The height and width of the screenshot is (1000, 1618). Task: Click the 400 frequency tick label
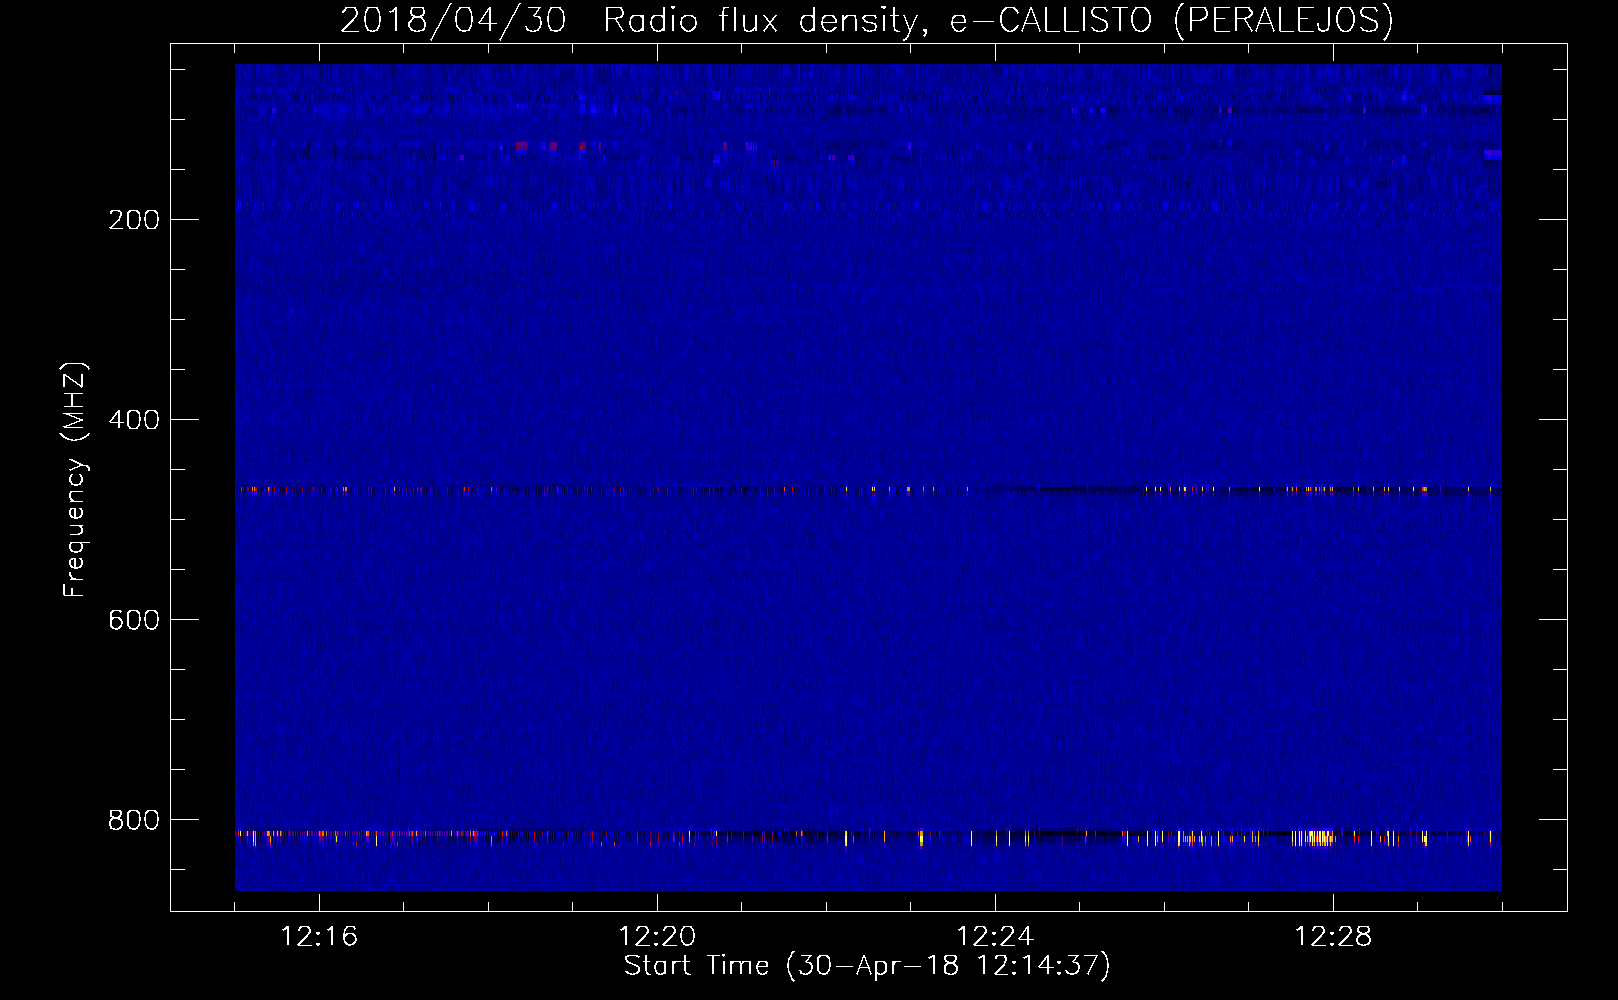[134, 420]
